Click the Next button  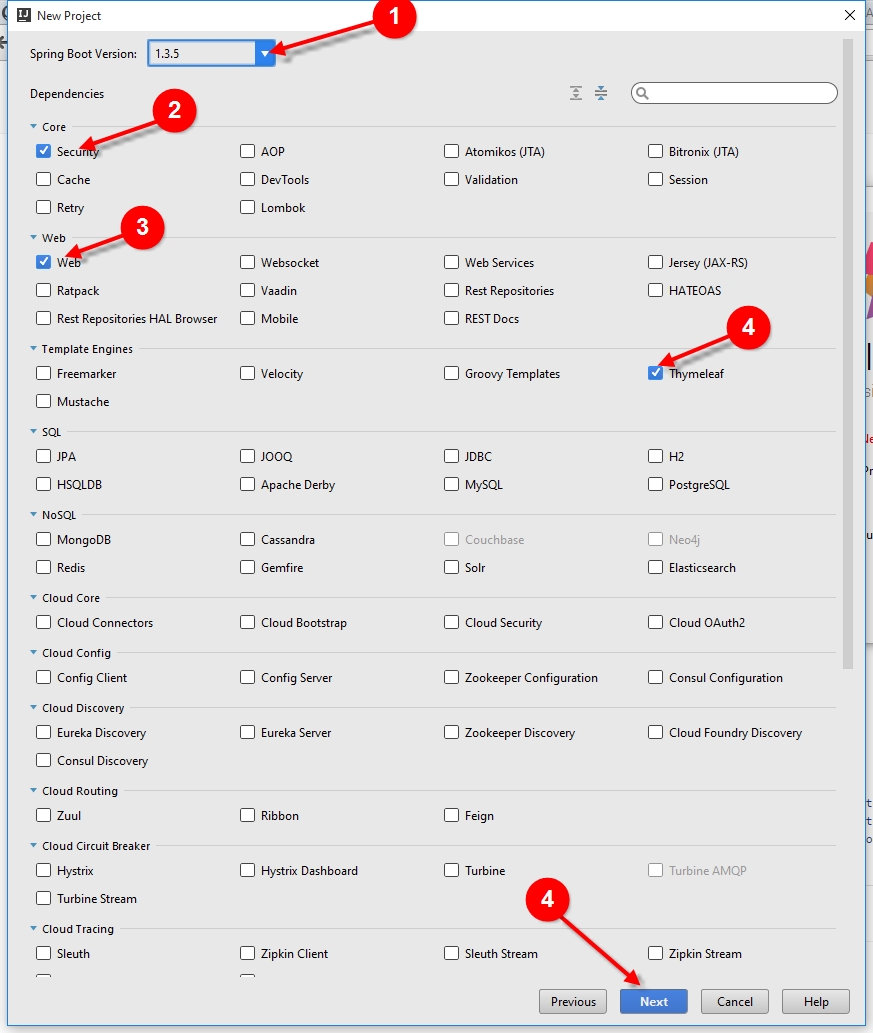pyautogui.click(x=653, y=1001)
